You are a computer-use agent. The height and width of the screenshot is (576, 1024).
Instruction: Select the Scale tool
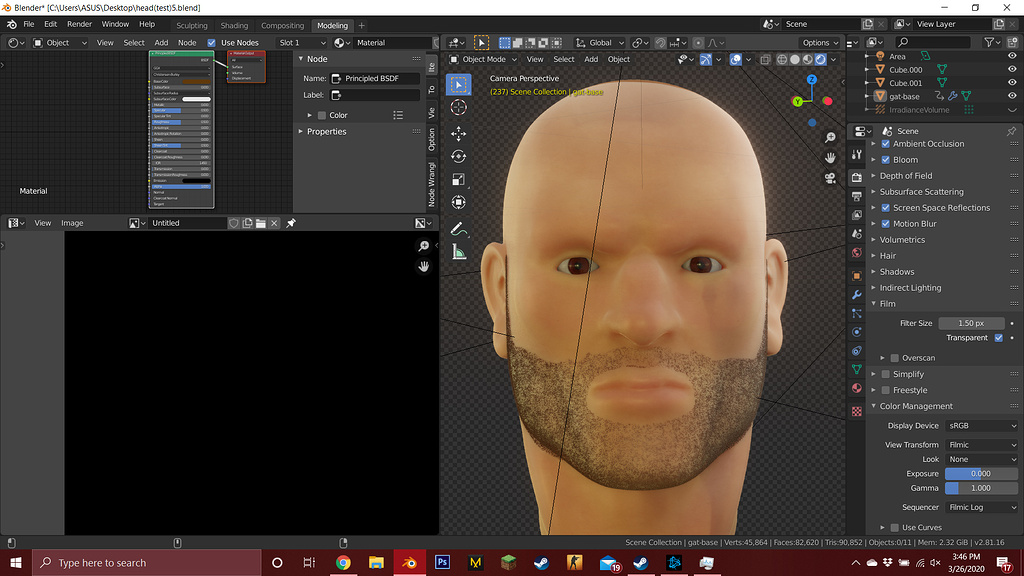[458, 179]
